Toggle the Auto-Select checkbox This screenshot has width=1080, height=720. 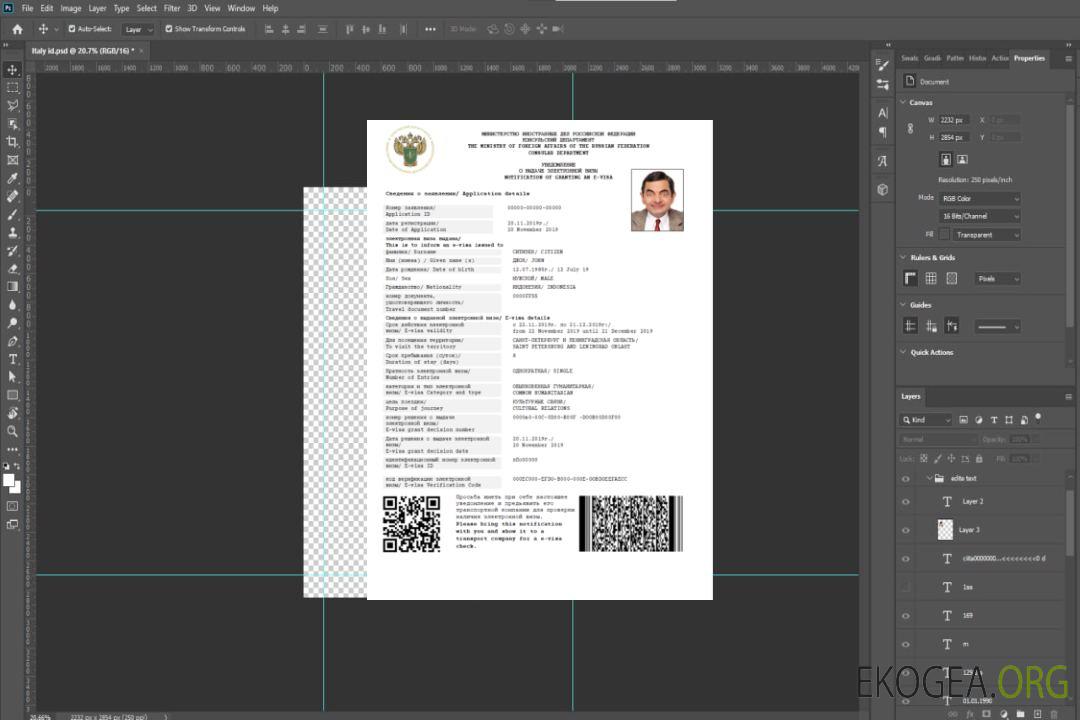click(72, 29)
